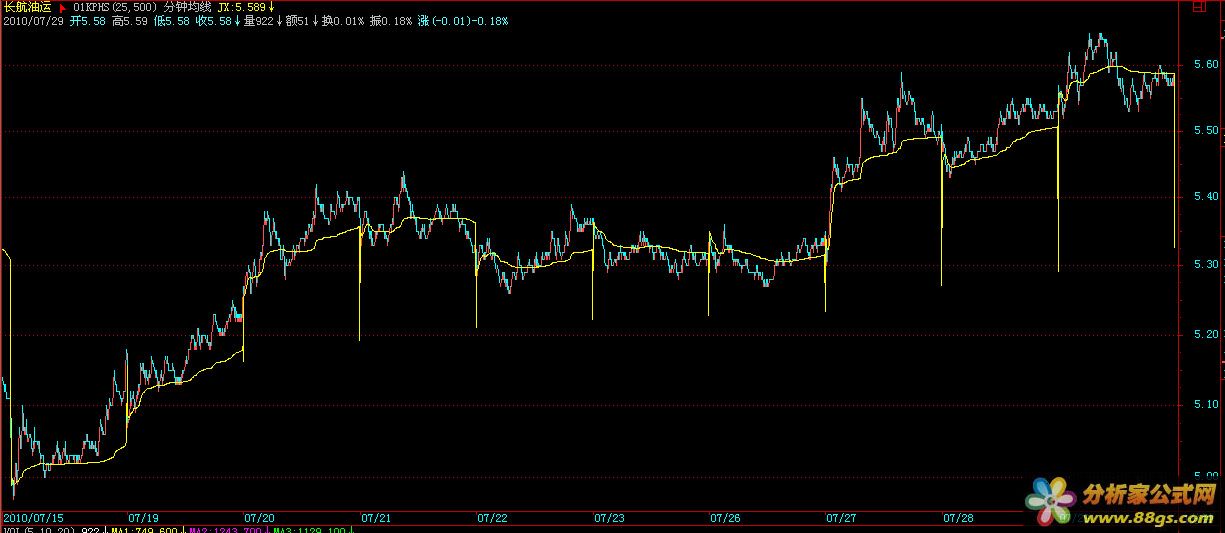Select the 07/27 date on the time axis
Viewport: 1225px width, 533px height.
[x=841, y=518]
